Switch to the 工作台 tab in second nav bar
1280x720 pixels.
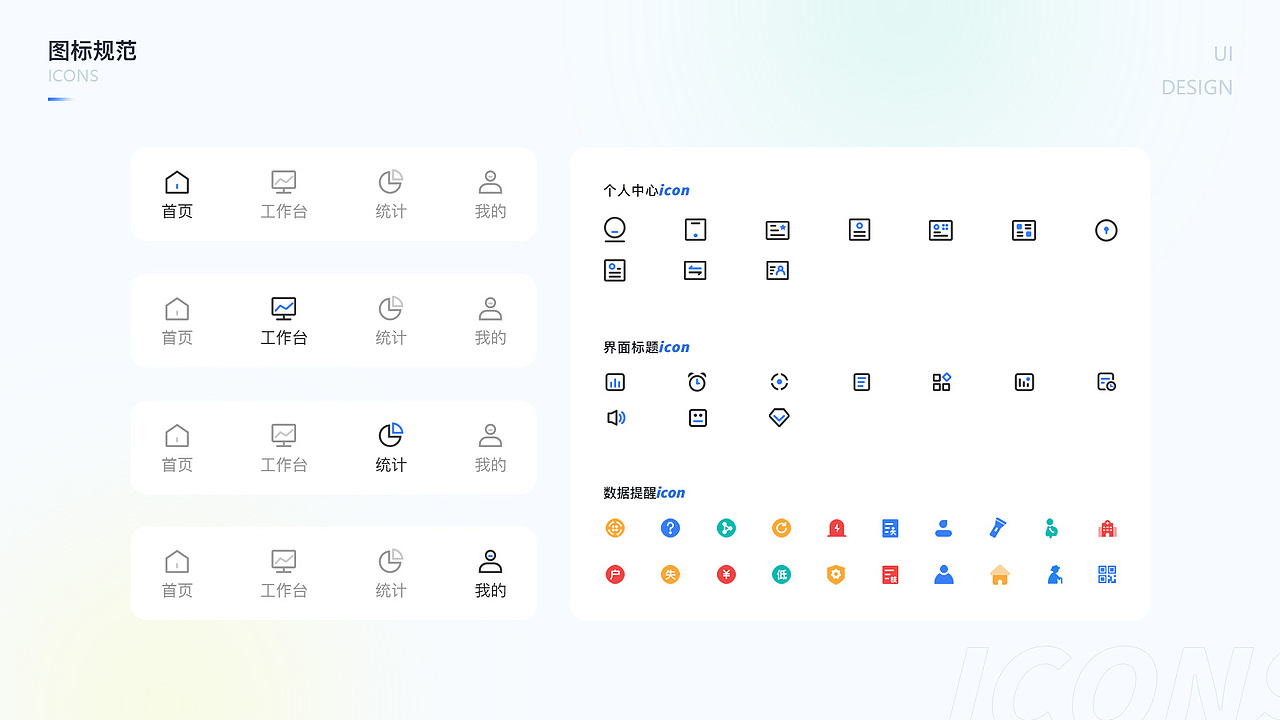[x=283, y=320]
